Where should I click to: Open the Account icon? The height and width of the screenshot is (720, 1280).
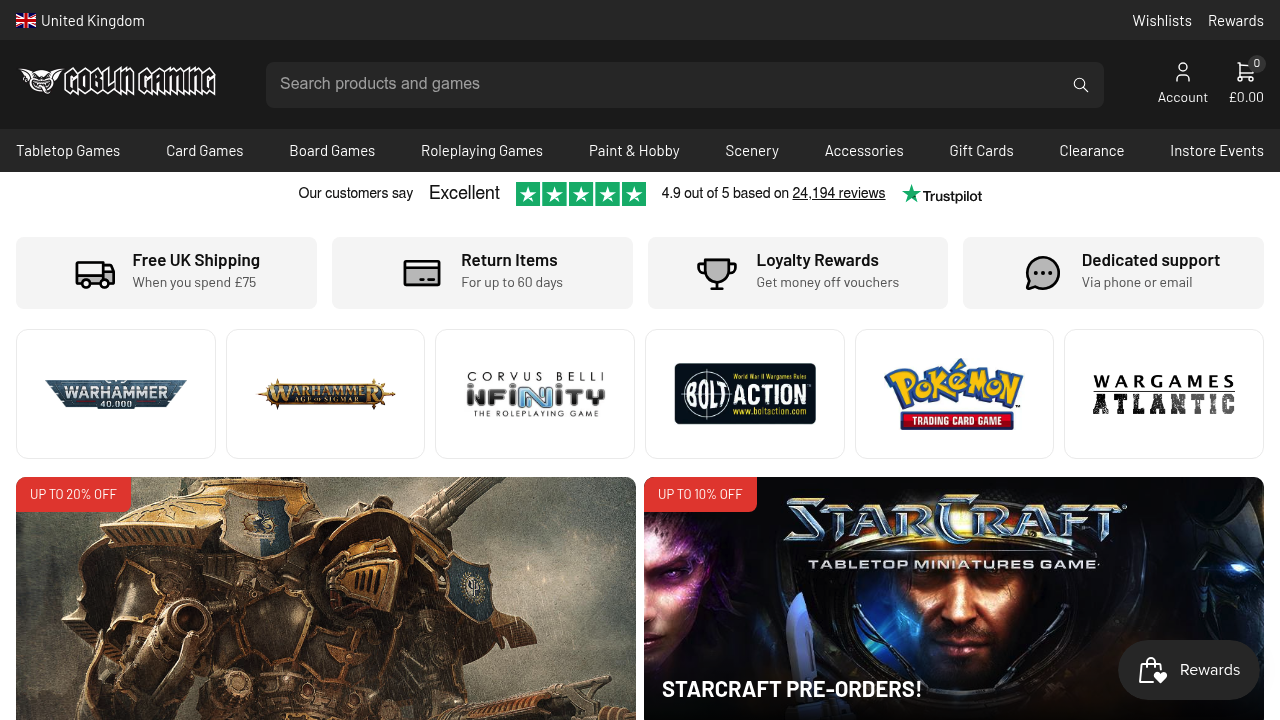point(1183,72)
